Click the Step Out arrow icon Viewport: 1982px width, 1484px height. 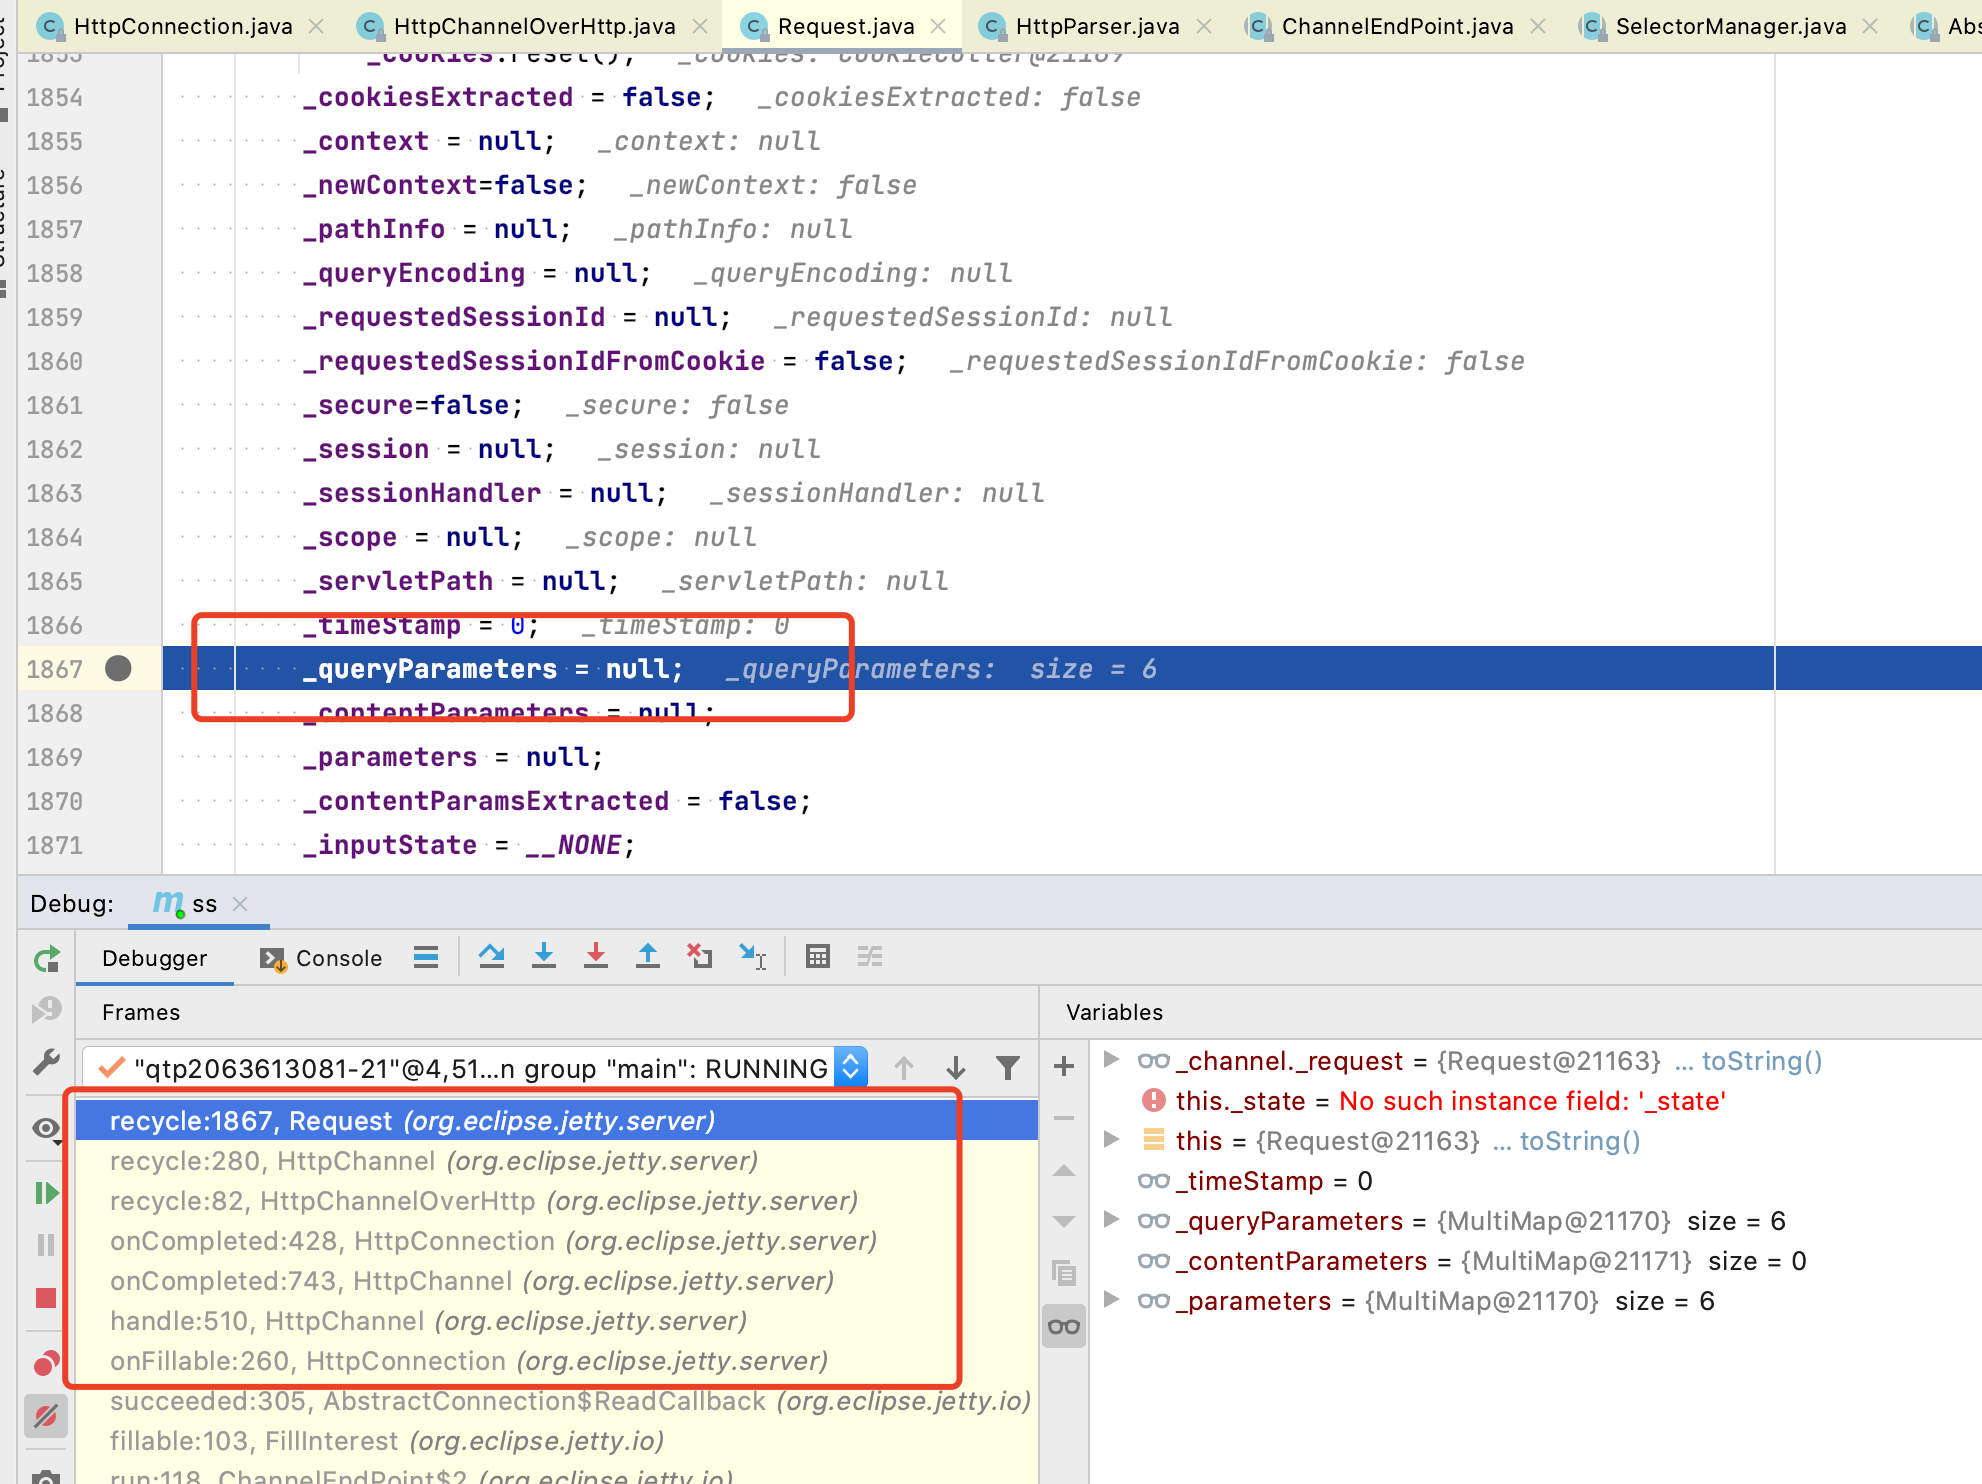647,957
